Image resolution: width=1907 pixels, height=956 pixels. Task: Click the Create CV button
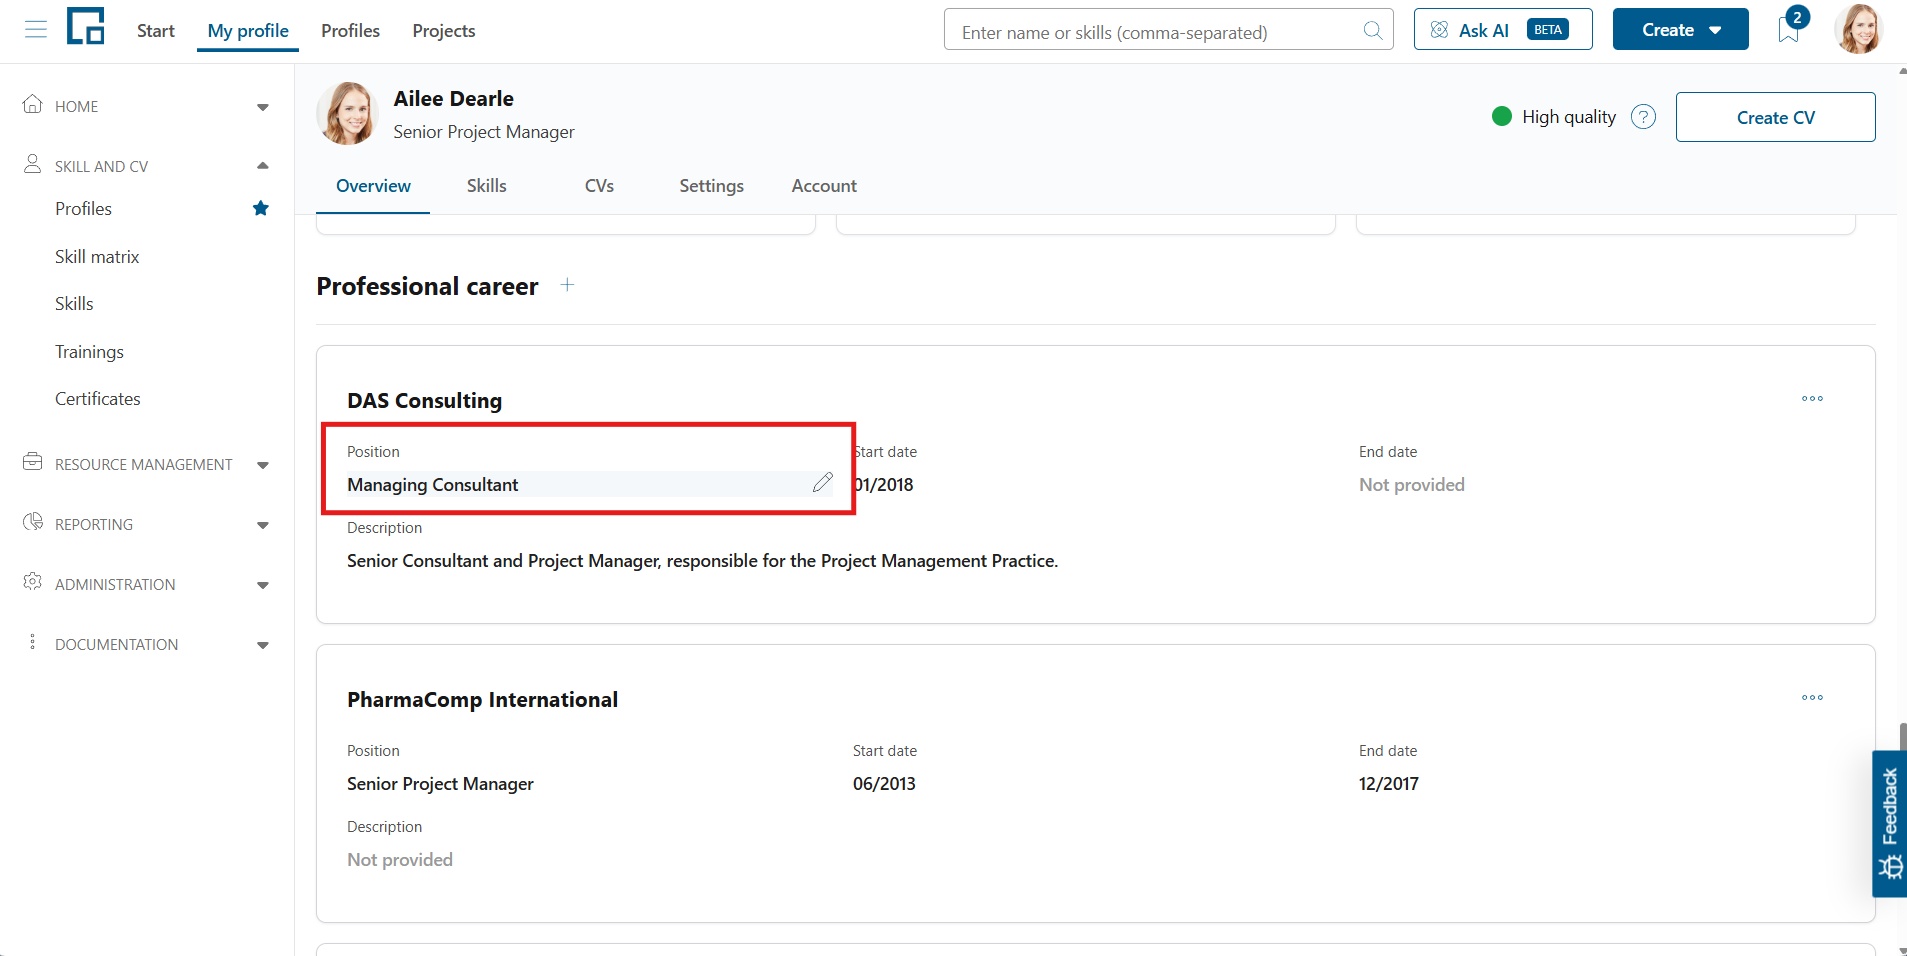click(1775, 117)
